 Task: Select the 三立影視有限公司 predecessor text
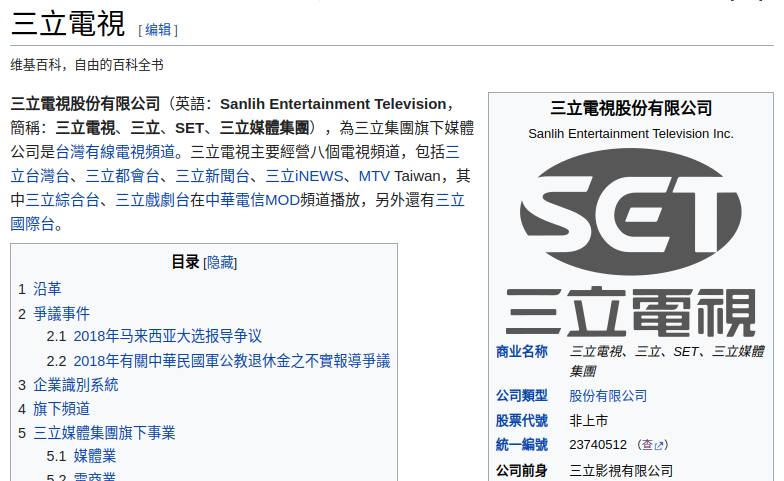click(621, 470)
